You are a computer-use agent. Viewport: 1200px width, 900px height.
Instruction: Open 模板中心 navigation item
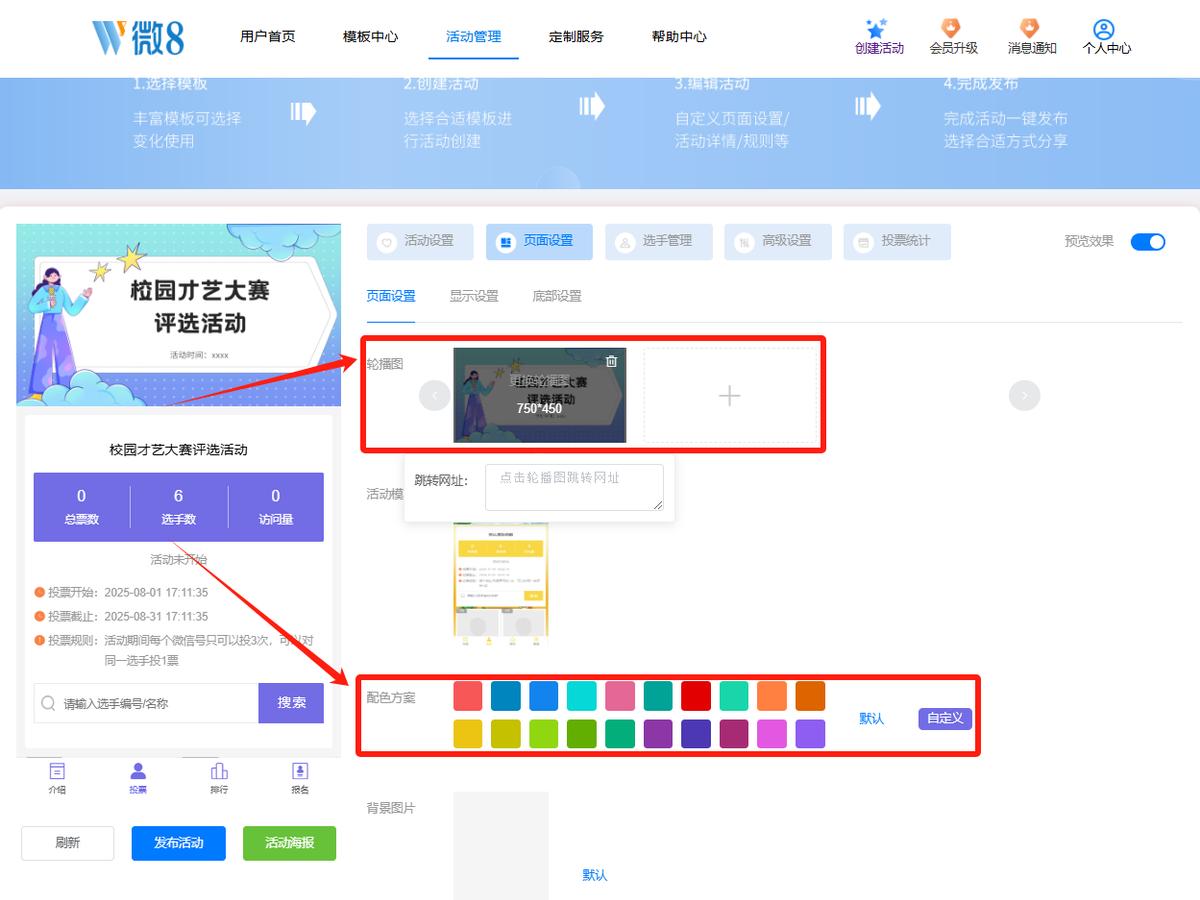tap(370, 36)
